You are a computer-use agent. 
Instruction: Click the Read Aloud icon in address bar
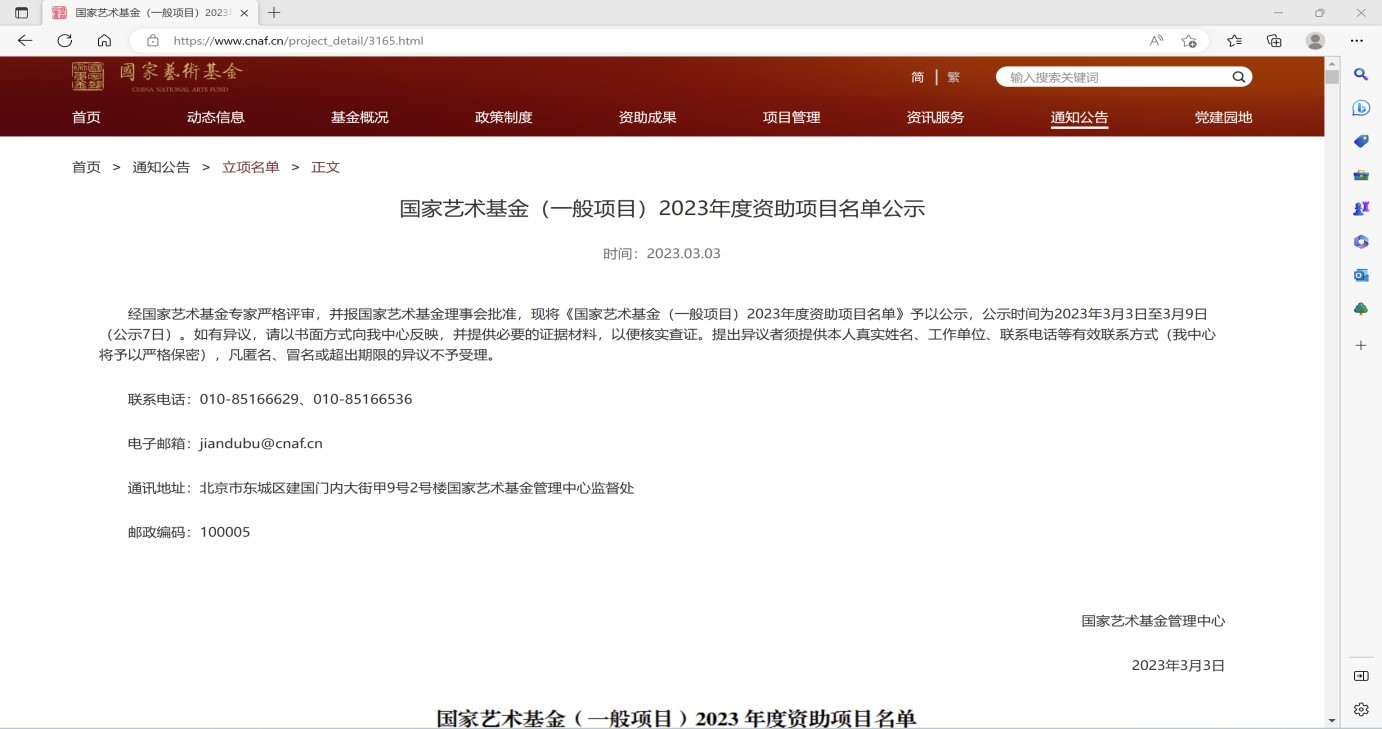[x=1156, y=41]
